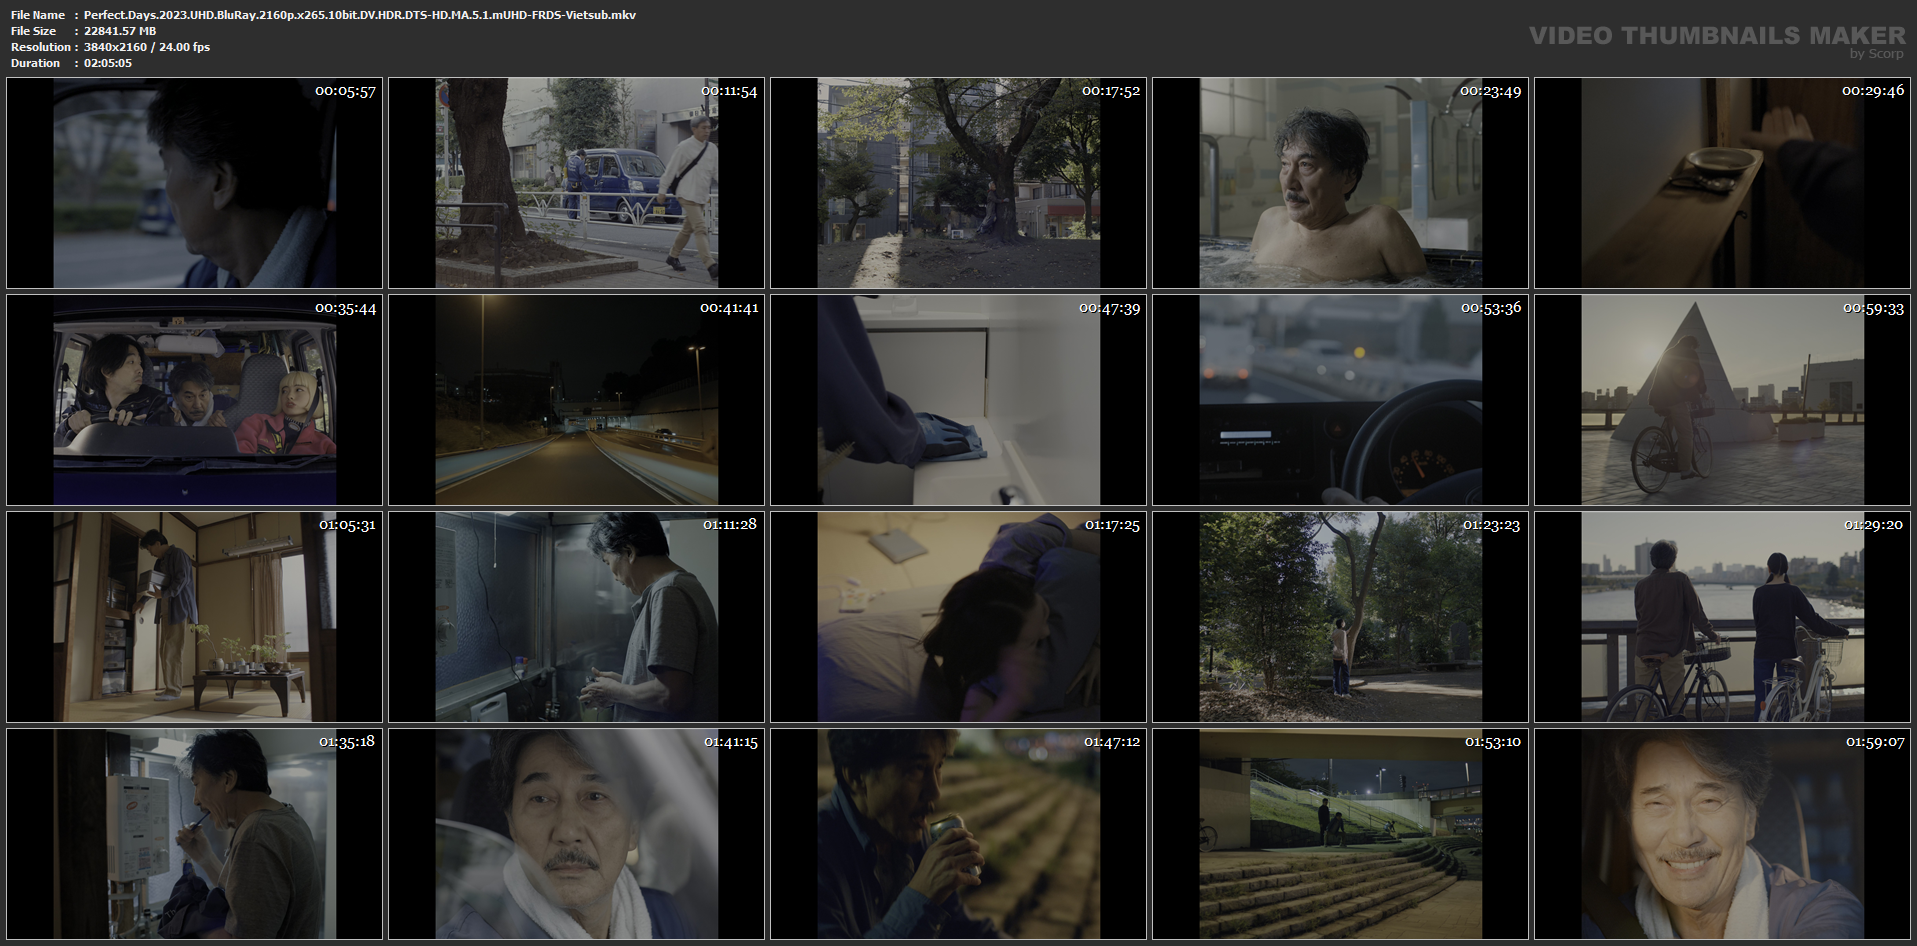Select the thumbnail at 00:11:54
Screen dimensions: 1917x946
(576, 183)
